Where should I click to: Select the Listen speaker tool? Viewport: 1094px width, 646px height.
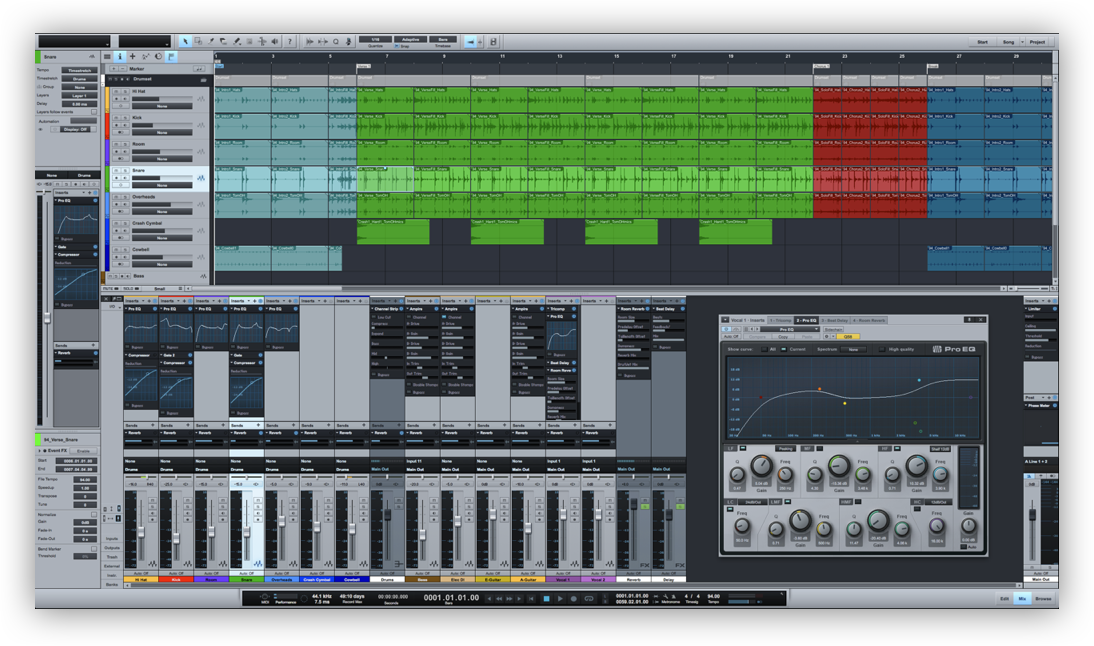click(x=276, y=42)
